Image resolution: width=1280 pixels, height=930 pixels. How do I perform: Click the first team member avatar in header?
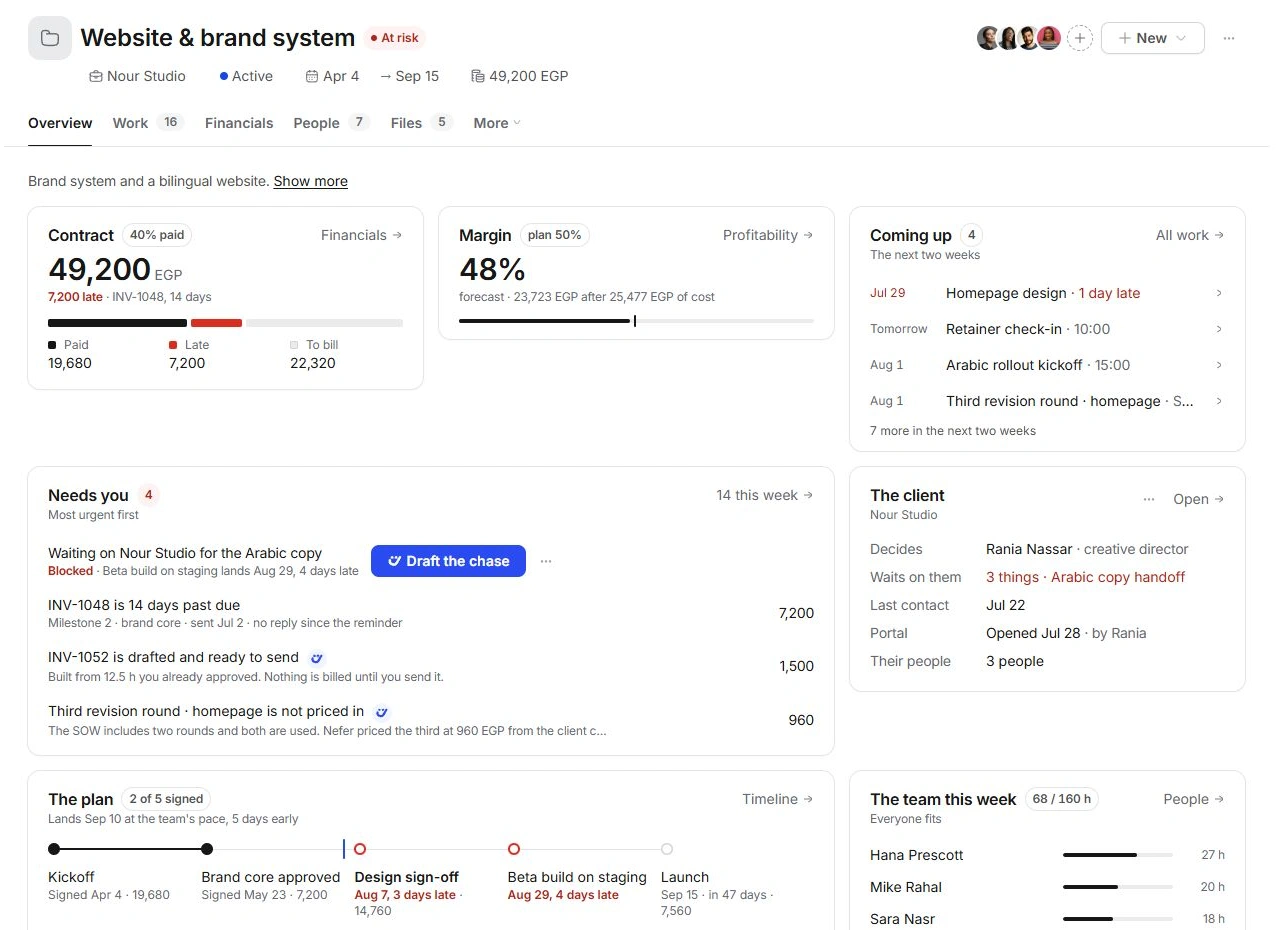pyautogui.click(x=988, y=38)
